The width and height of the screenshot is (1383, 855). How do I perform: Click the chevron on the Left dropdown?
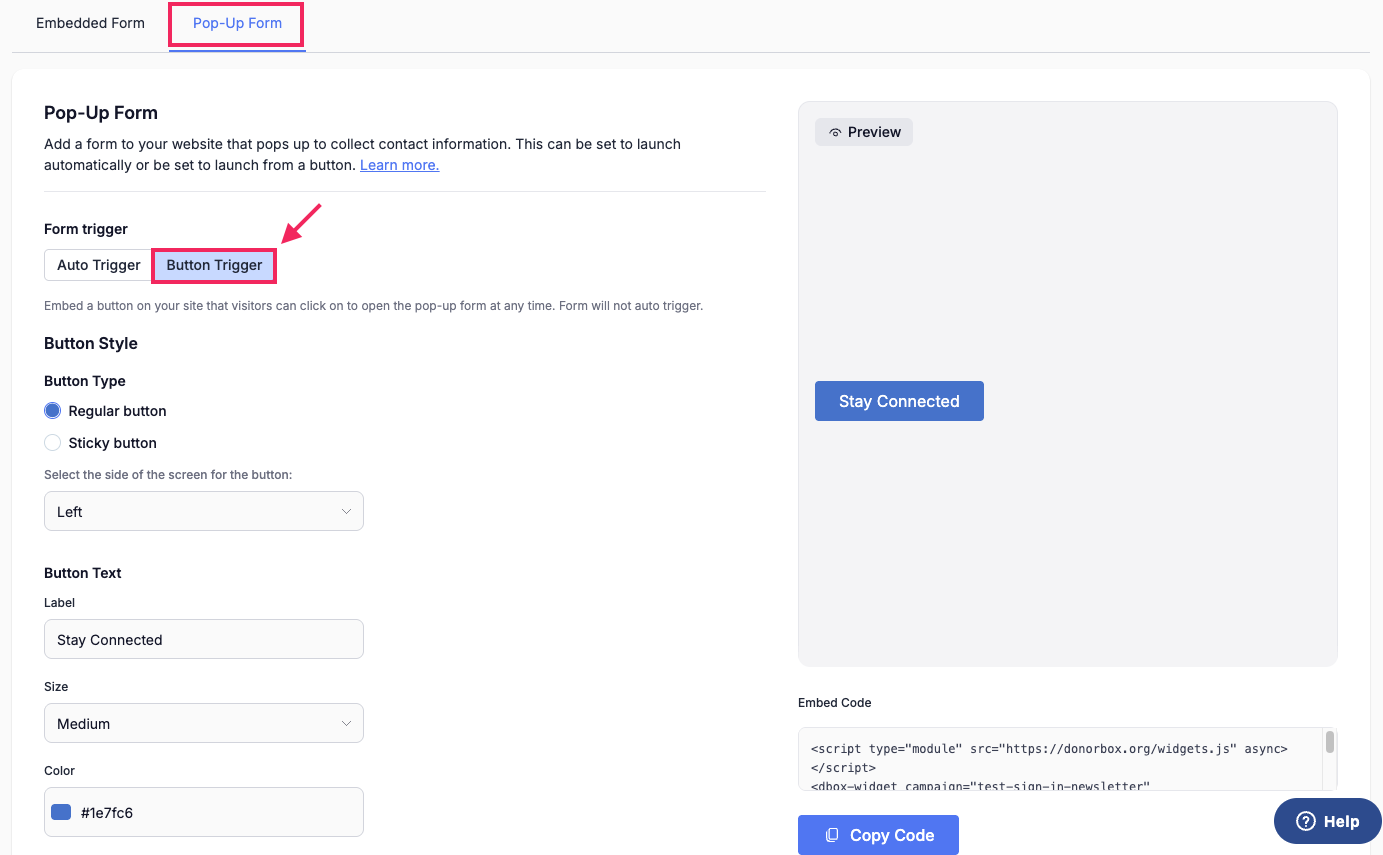(346, 511)
